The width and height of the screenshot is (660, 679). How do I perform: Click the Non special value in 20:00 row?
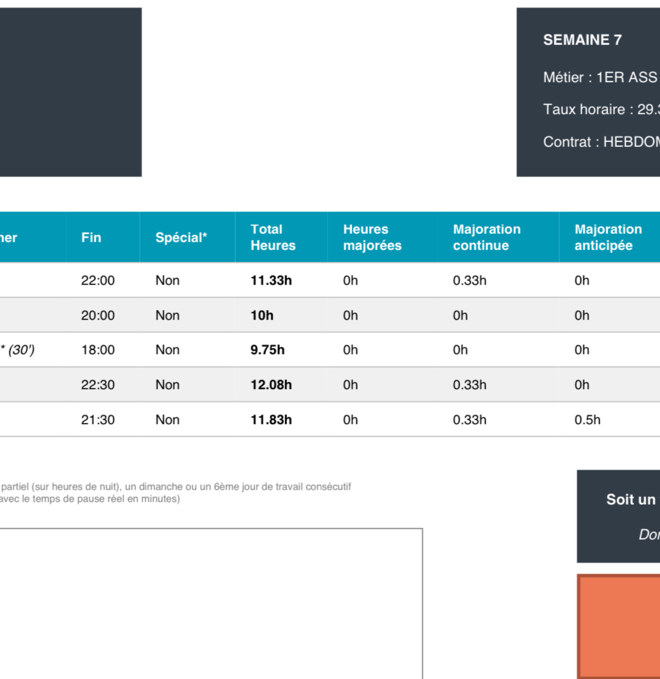click(167, 315)
